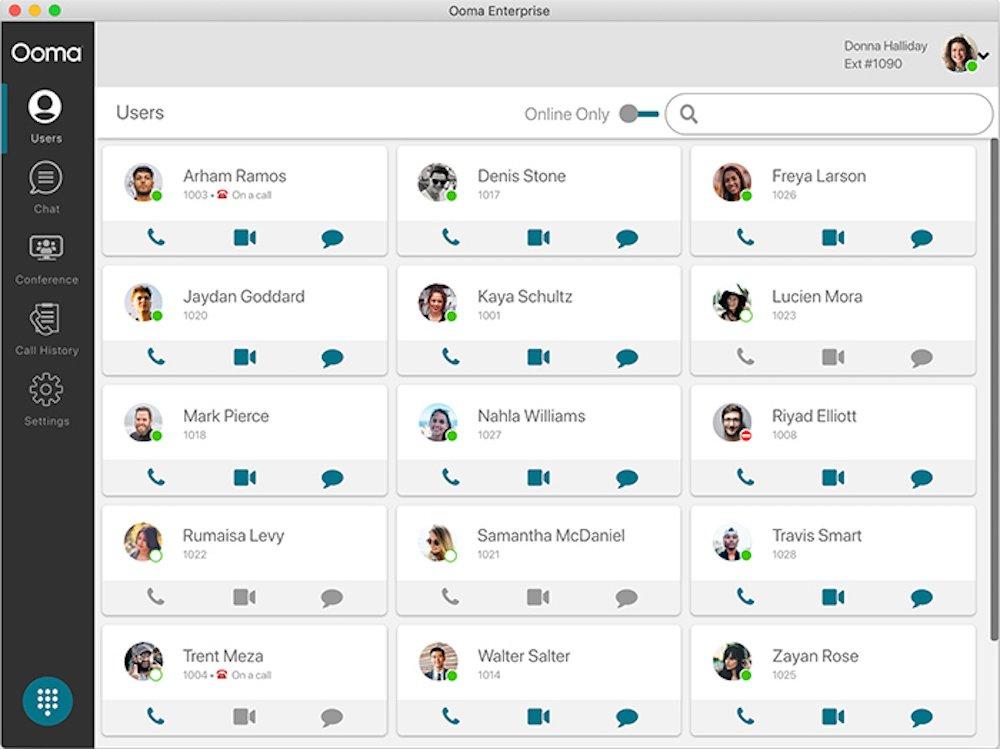Message Samantha McDaniel via chat icon
This screenshot has width=1000, height=749.
pos(626,597)
